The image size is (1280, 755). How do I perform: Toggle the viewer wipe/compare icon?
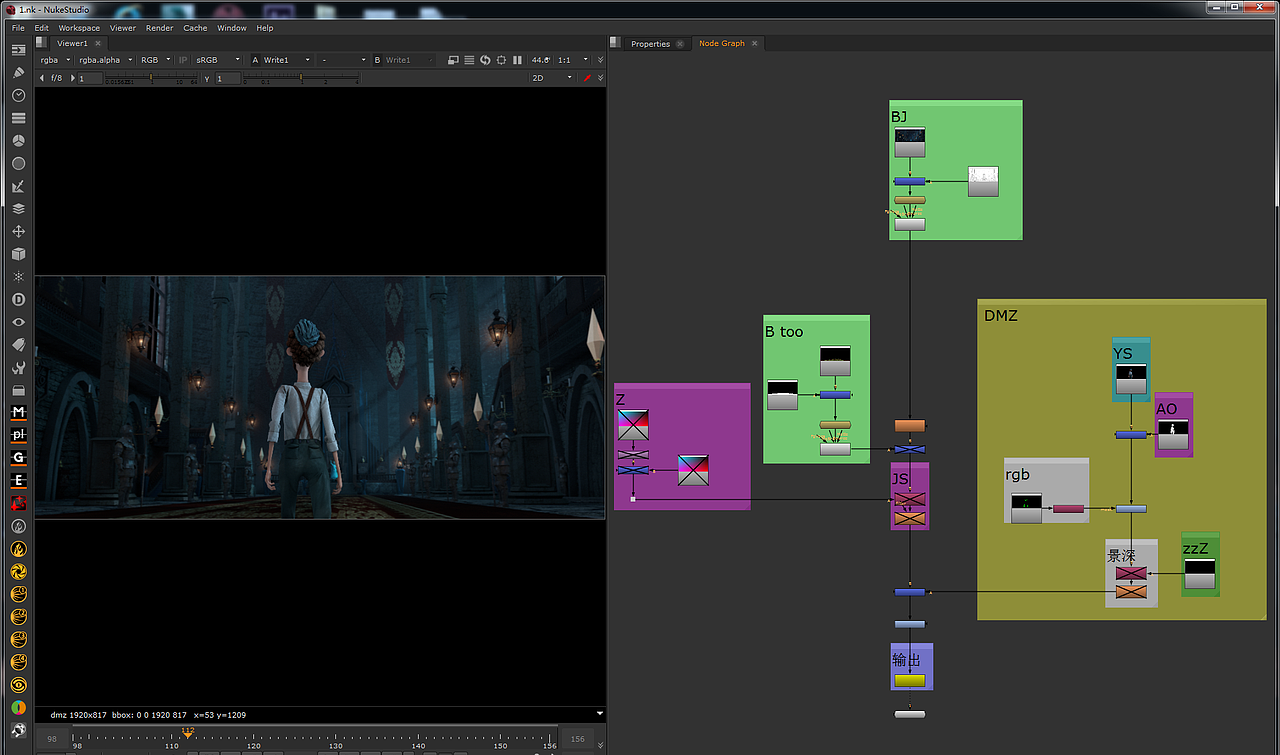click(453, 60)
